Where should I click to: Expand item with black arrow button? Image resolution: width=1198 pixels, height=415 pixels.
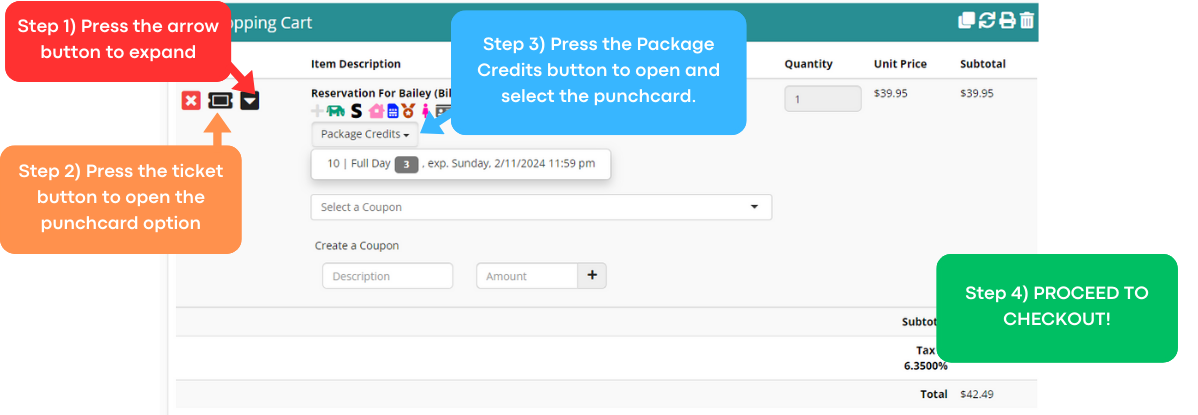pyautogui.click(x=250, y=100)
